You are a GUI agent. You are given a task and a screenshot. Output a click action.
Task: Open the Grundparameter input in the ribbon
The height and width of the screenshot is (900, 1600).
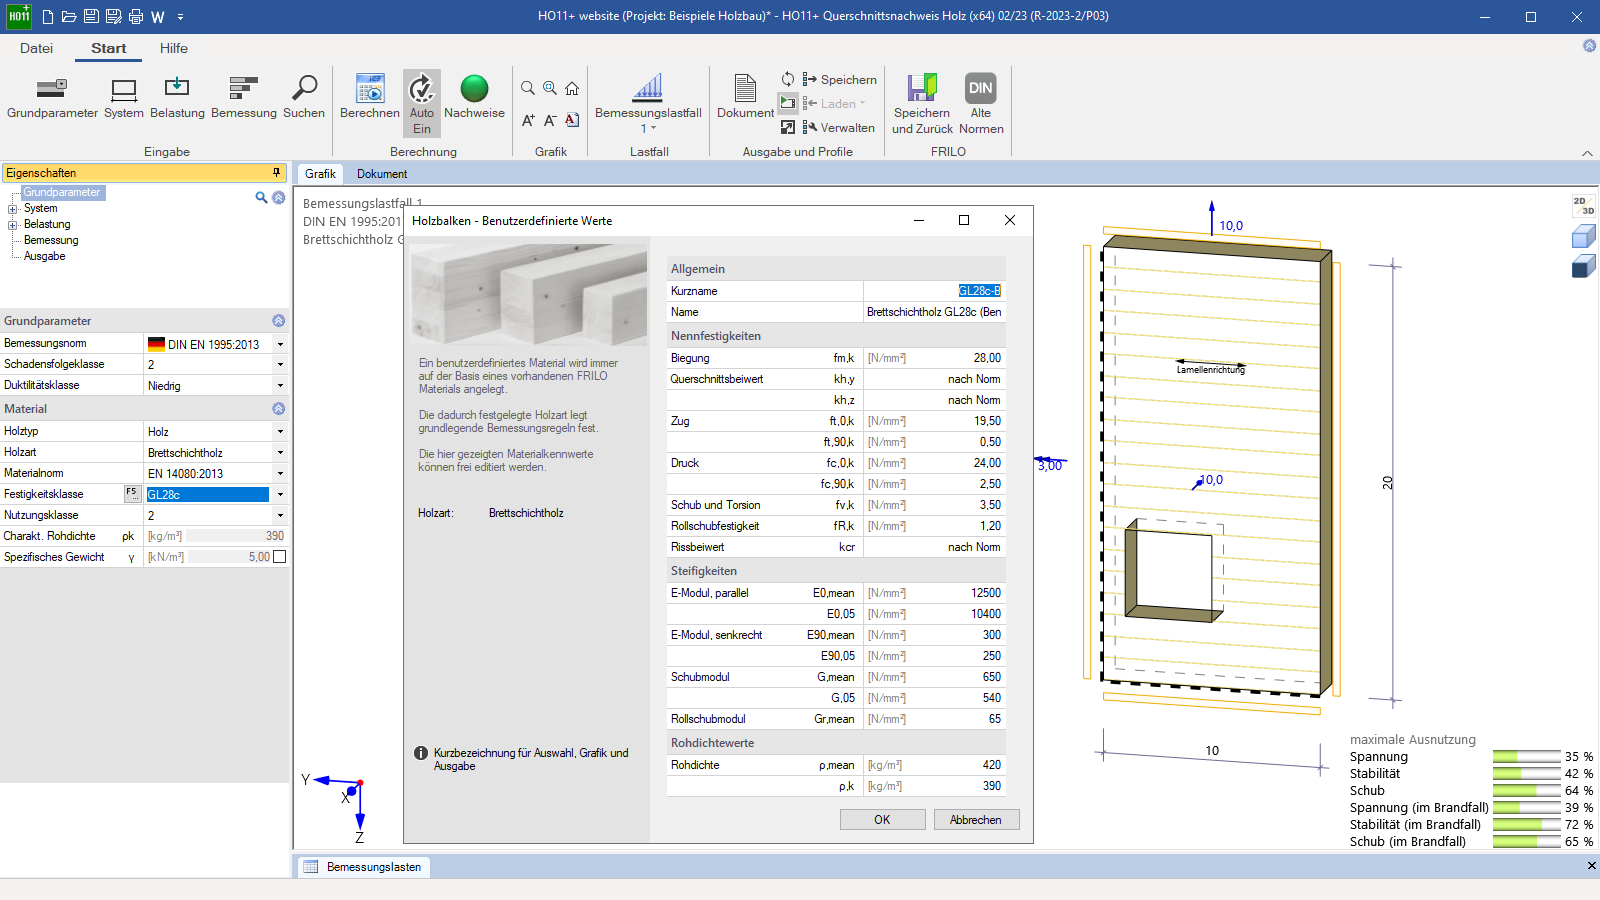tap(52, 98)
